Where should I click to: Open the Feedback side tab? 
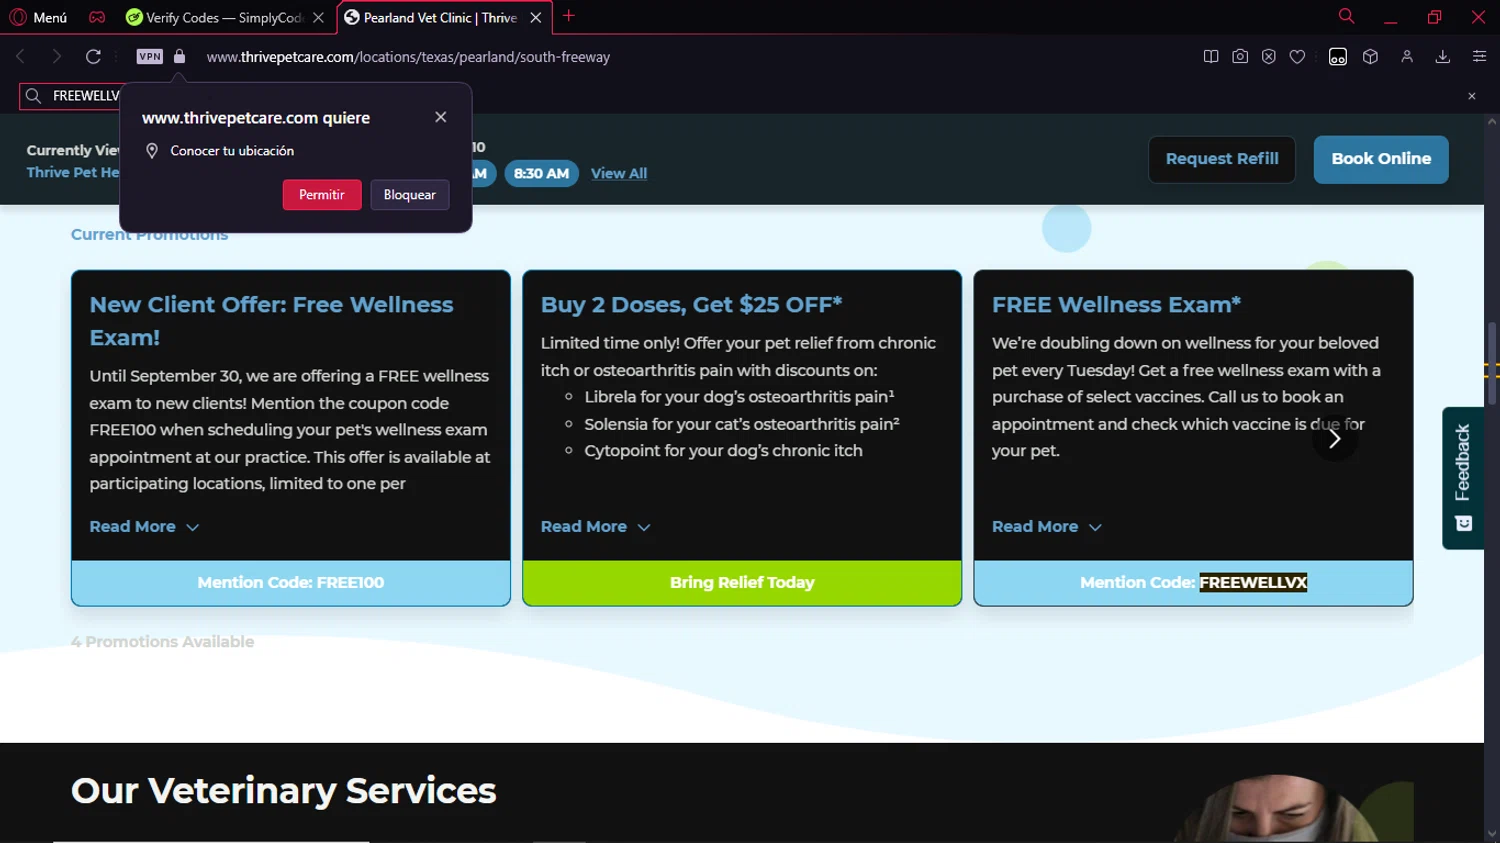click(1463, 478)
